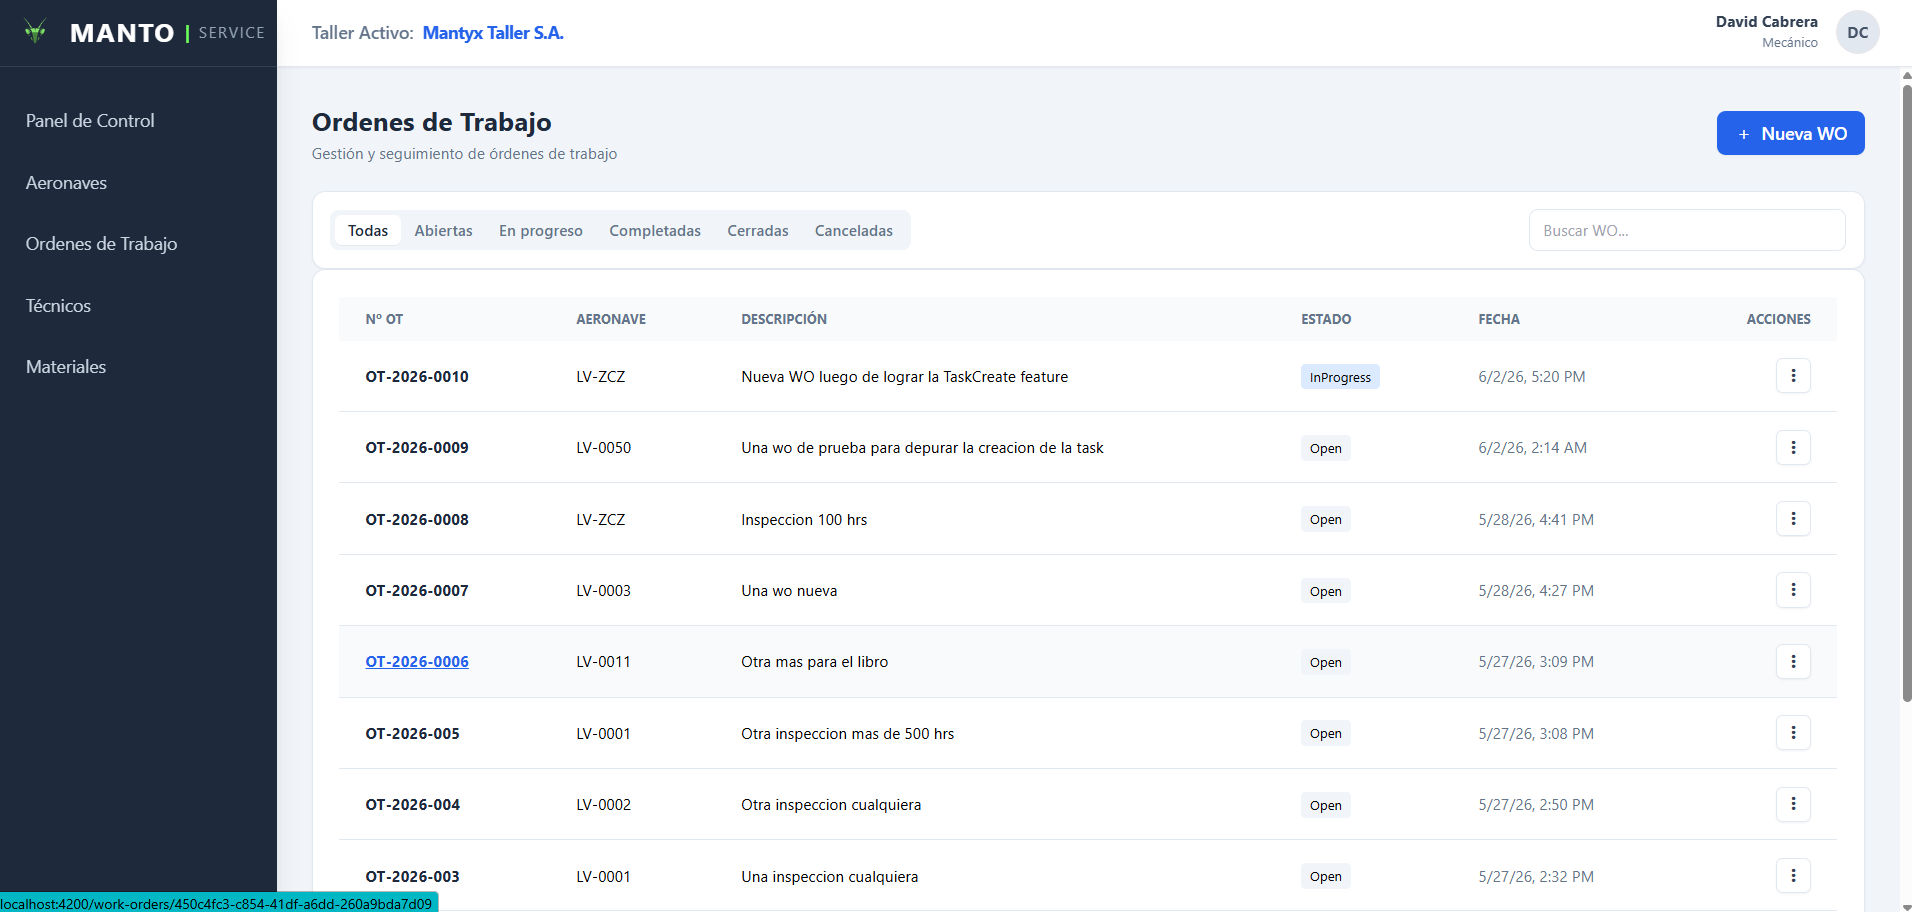The height and width of the screenshot is (912, 1912).
Task: Click the Manto mantis logo icon
Action: [x=36, y=32]
